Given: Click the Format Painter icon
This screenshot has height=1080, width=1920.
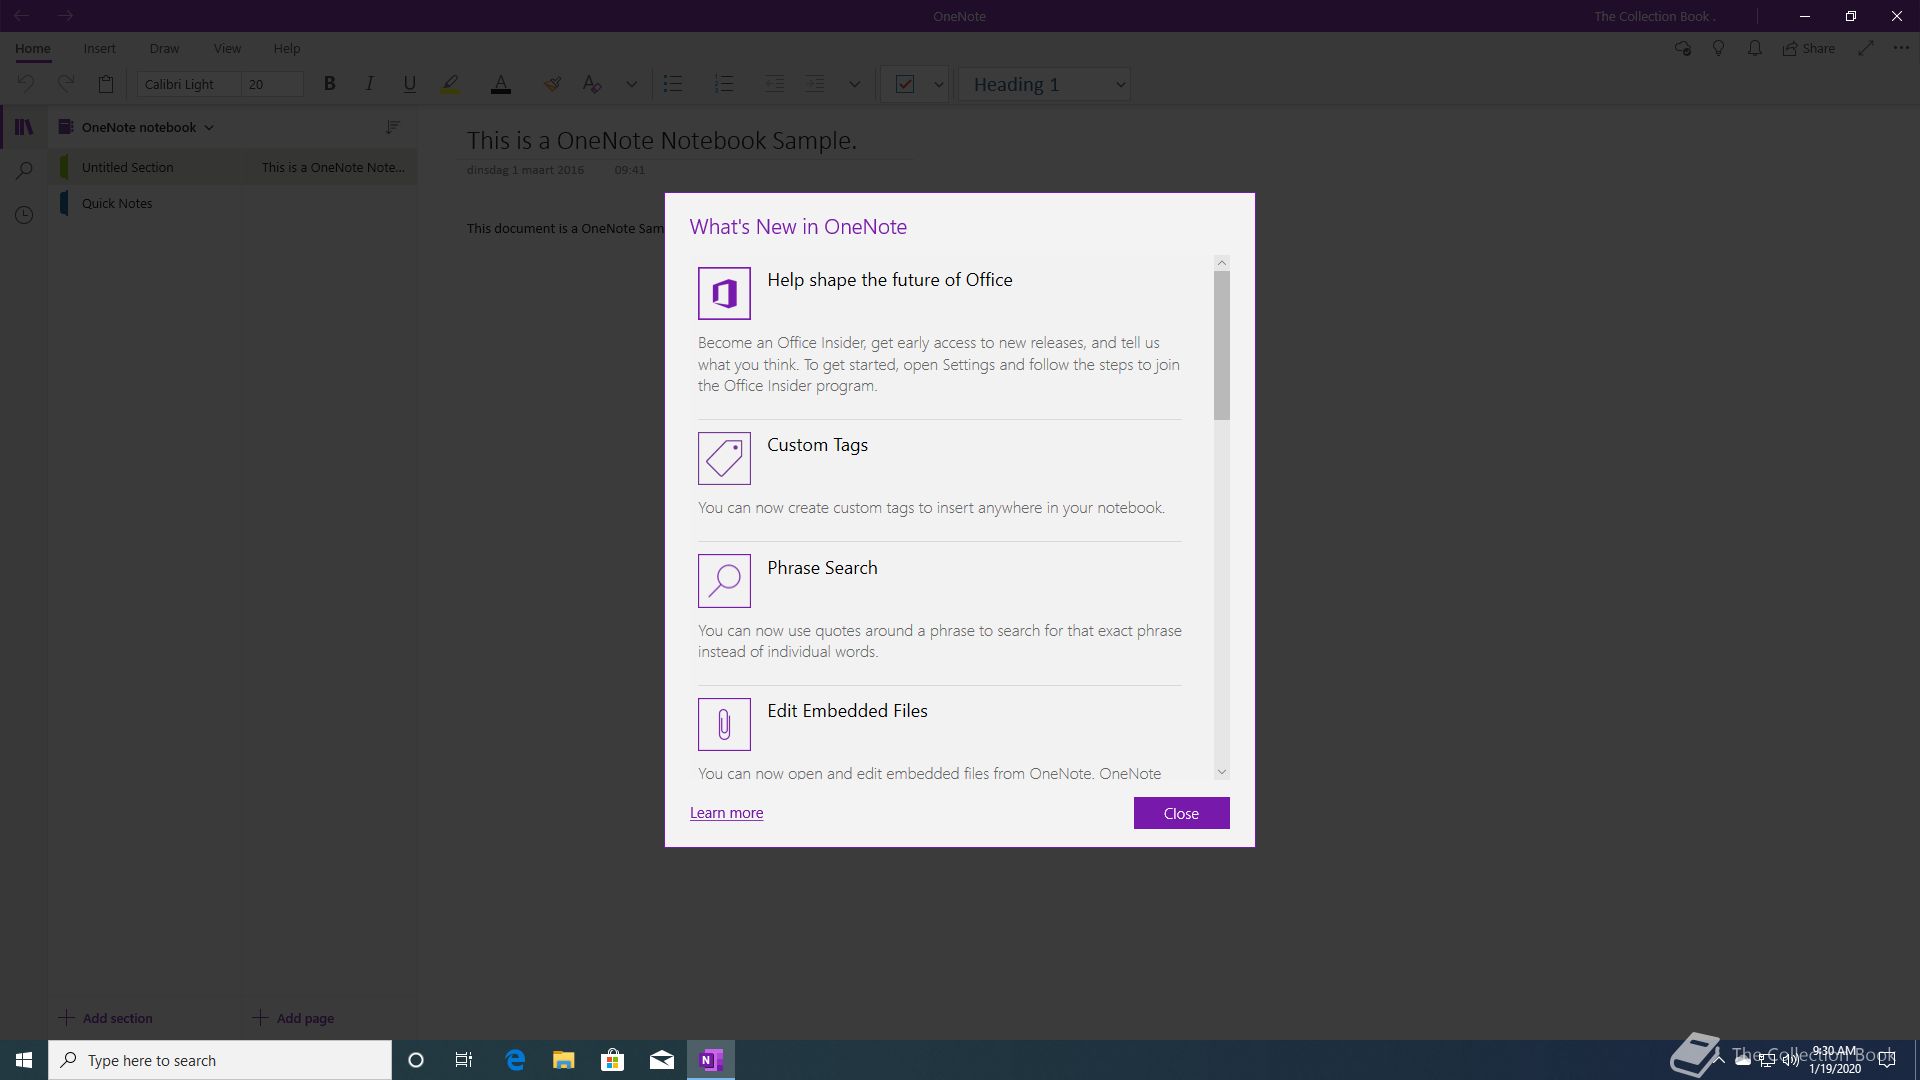Looking at the screenshot, I should pos(552,84).
